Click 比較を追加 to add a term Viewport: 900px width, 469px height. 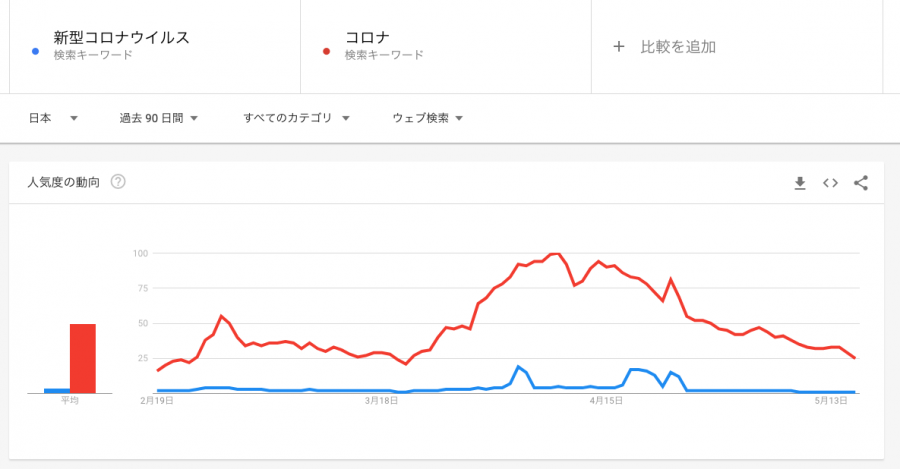(x=678, y=47)
